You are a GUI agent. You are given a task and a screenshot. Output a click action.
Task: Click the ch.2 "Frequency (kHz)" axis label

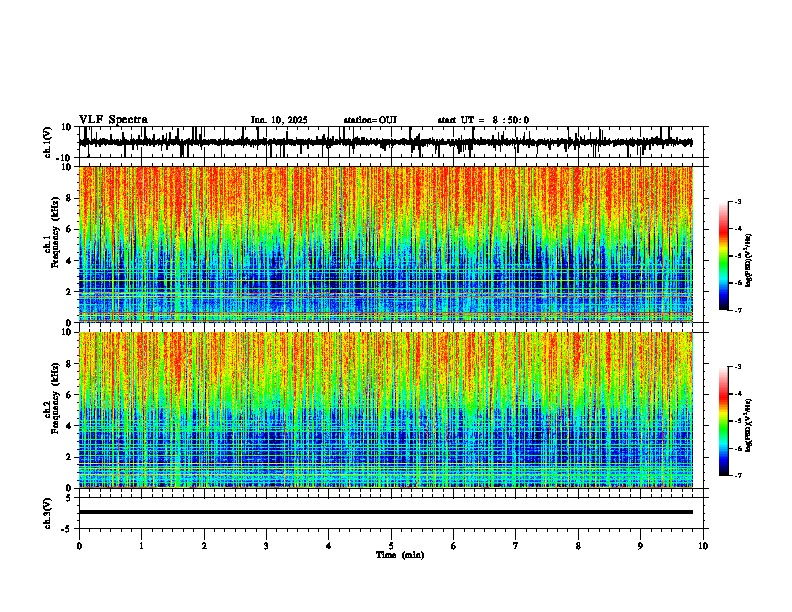55,398
